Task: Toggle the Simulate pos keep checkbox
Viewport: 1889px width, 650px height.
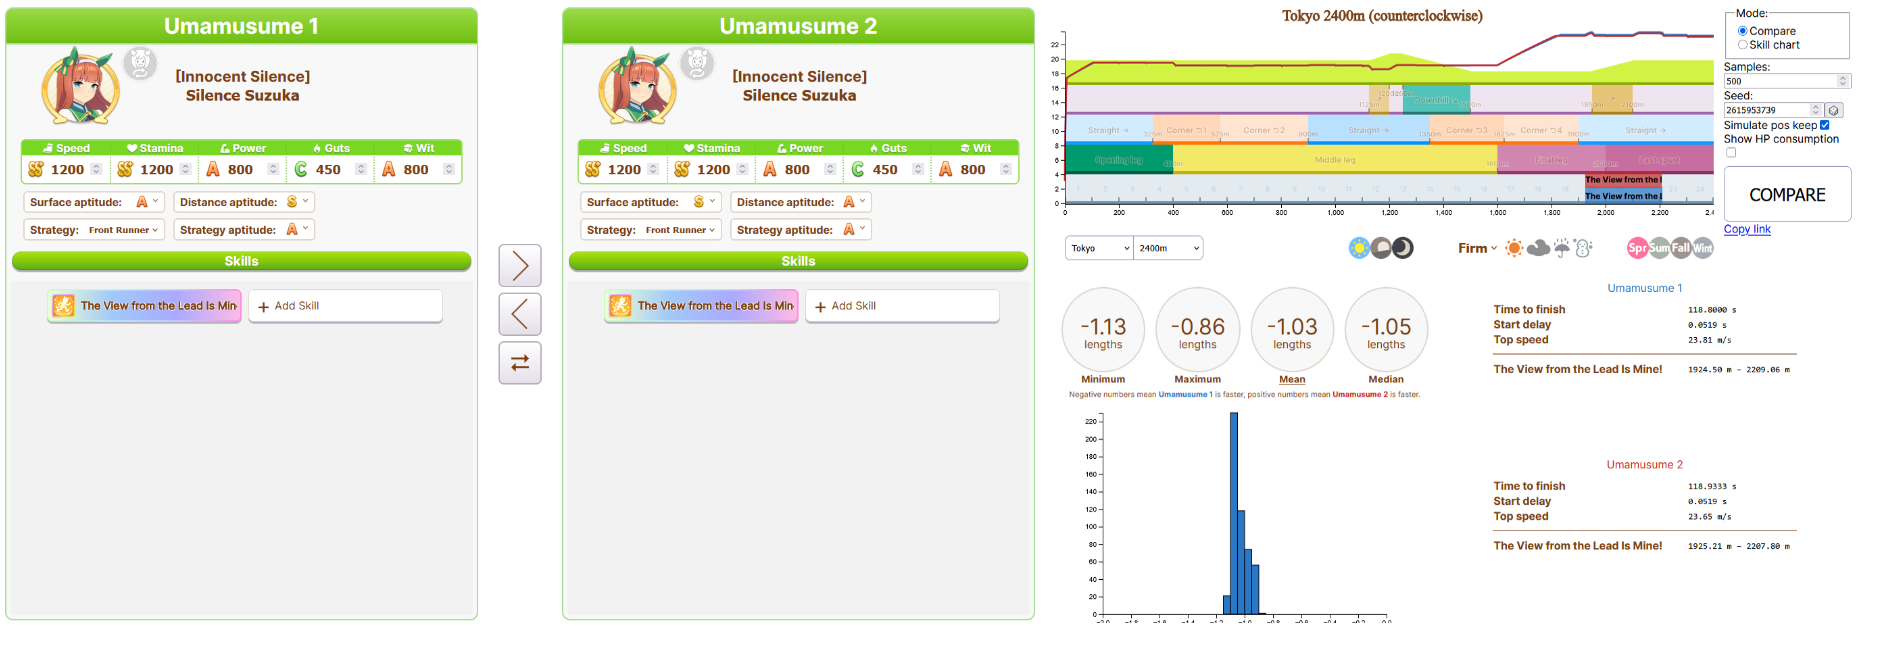Action: [x=1825, y=125]
